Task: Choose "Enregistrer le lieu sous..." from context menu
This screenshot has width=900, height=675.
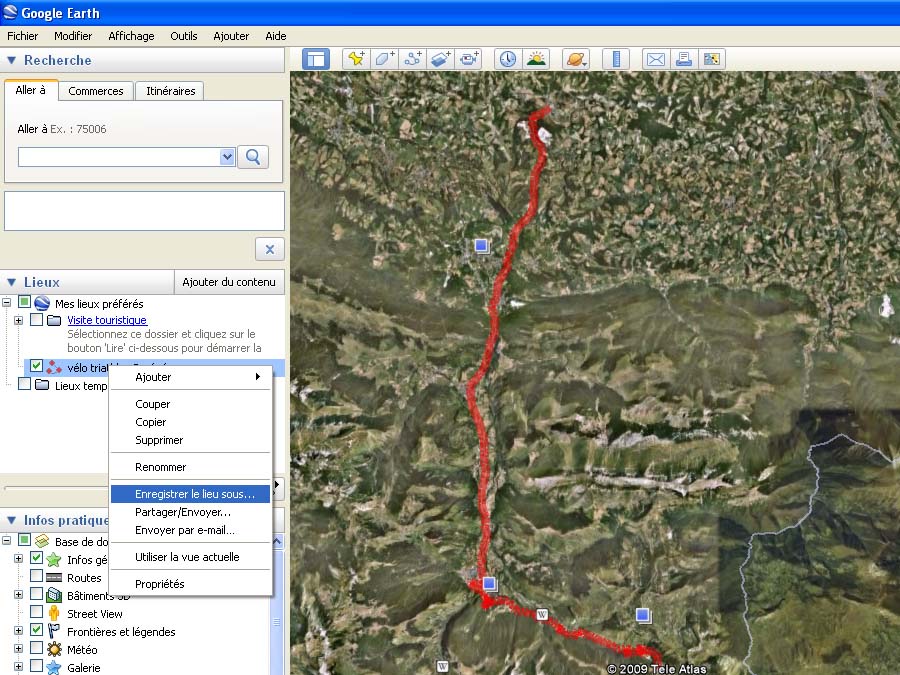Action: [x=194, y=494]
